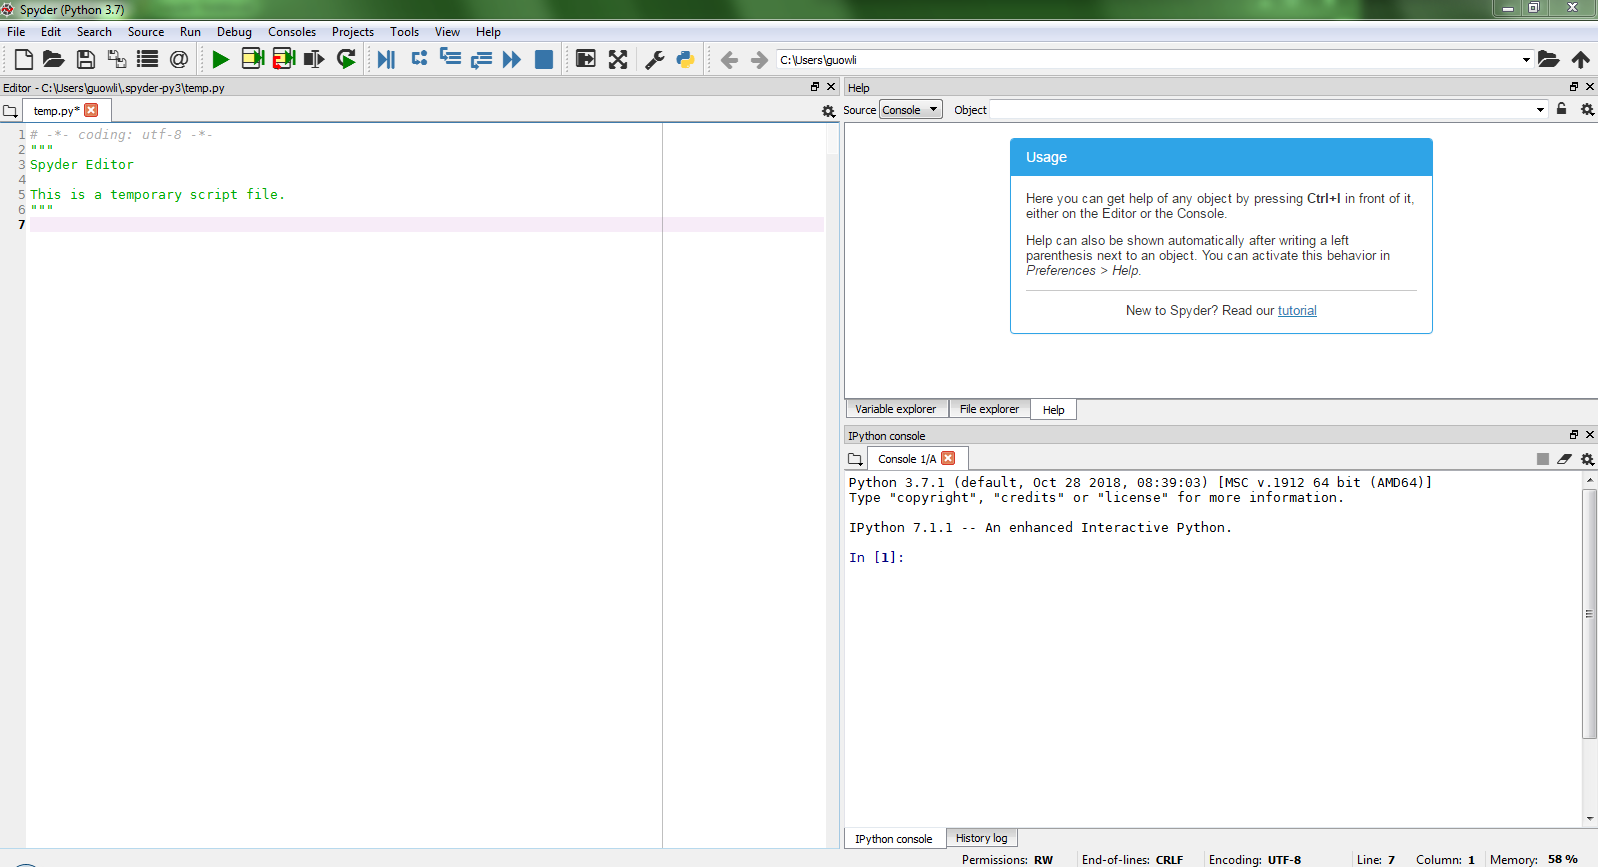The width and height of the screenshot is (1598, 867).
Task: Open the Run menu
Action: (190, 32)
